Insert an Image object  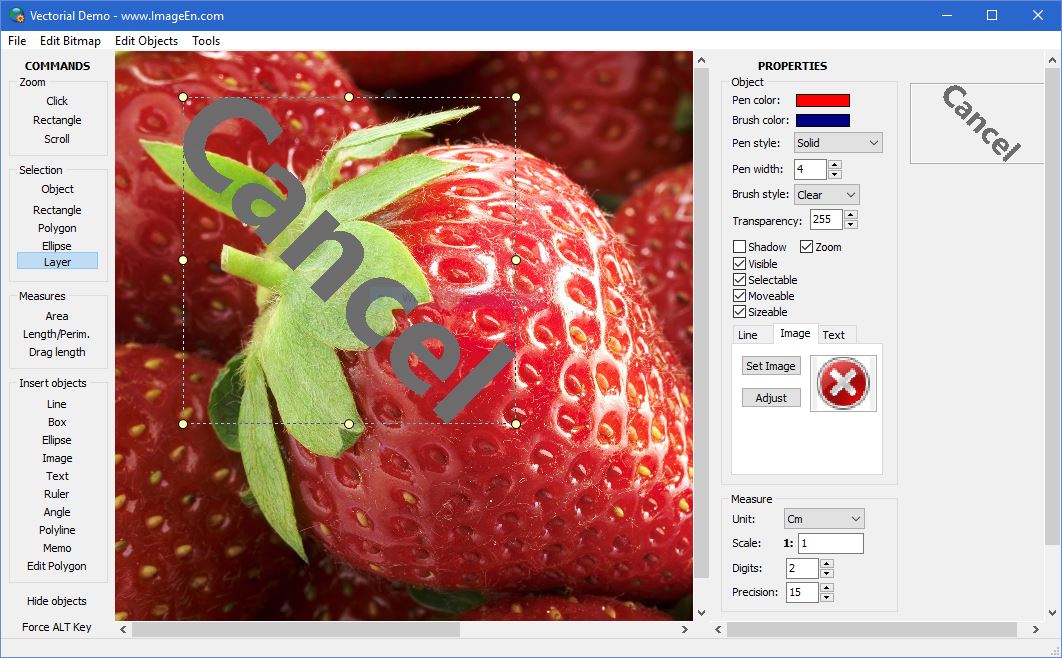point(57,458)
